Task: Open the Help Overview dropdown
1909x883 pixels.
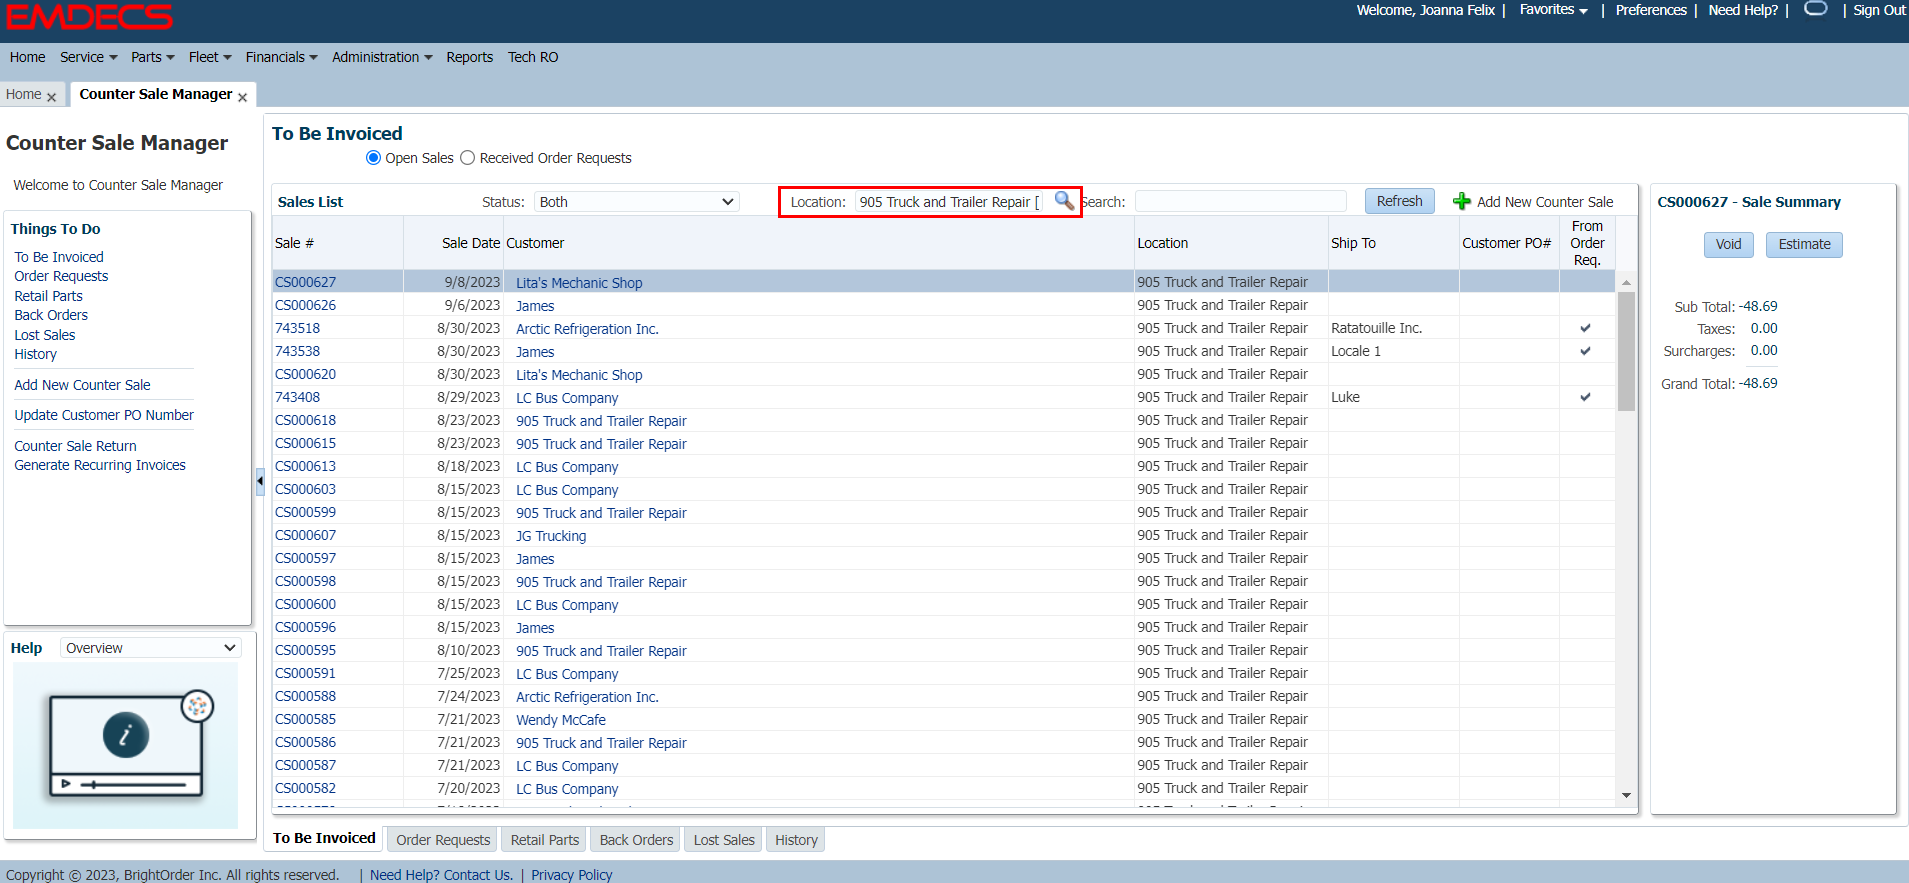Action: pos(151,648)
